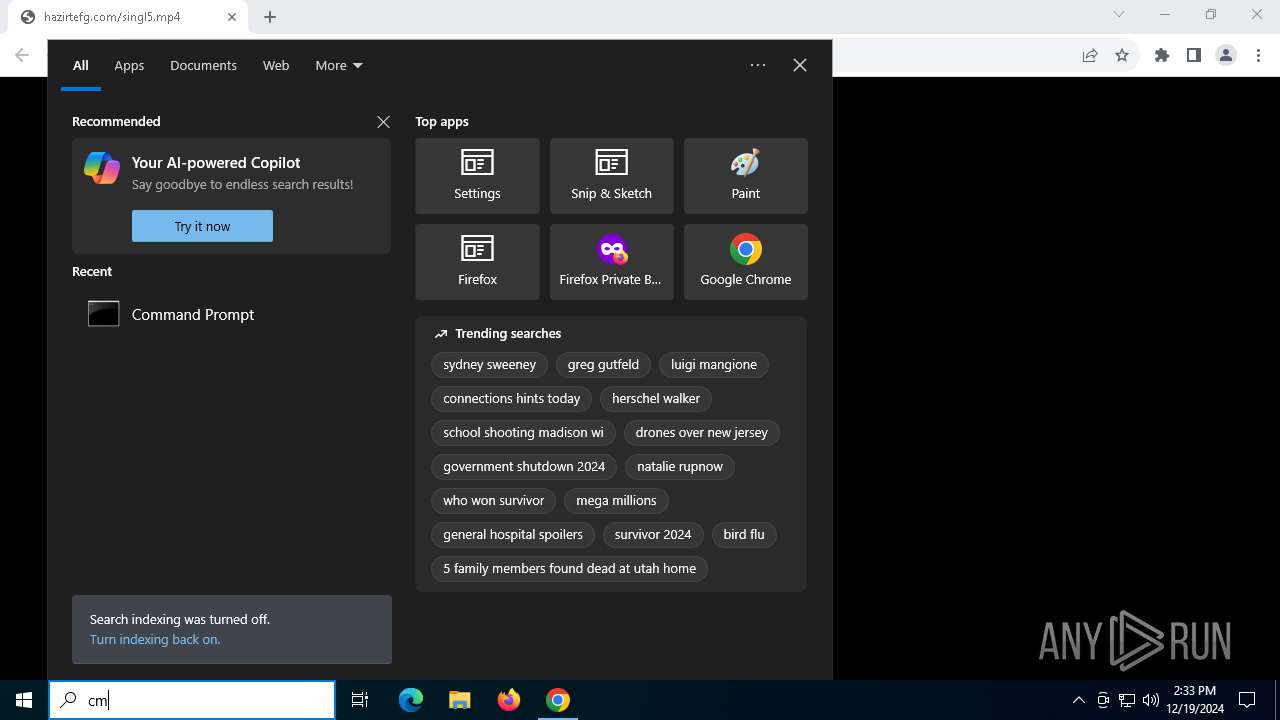
Task: Search trending 'drones over new jersey'
Action: pos(702,433)
